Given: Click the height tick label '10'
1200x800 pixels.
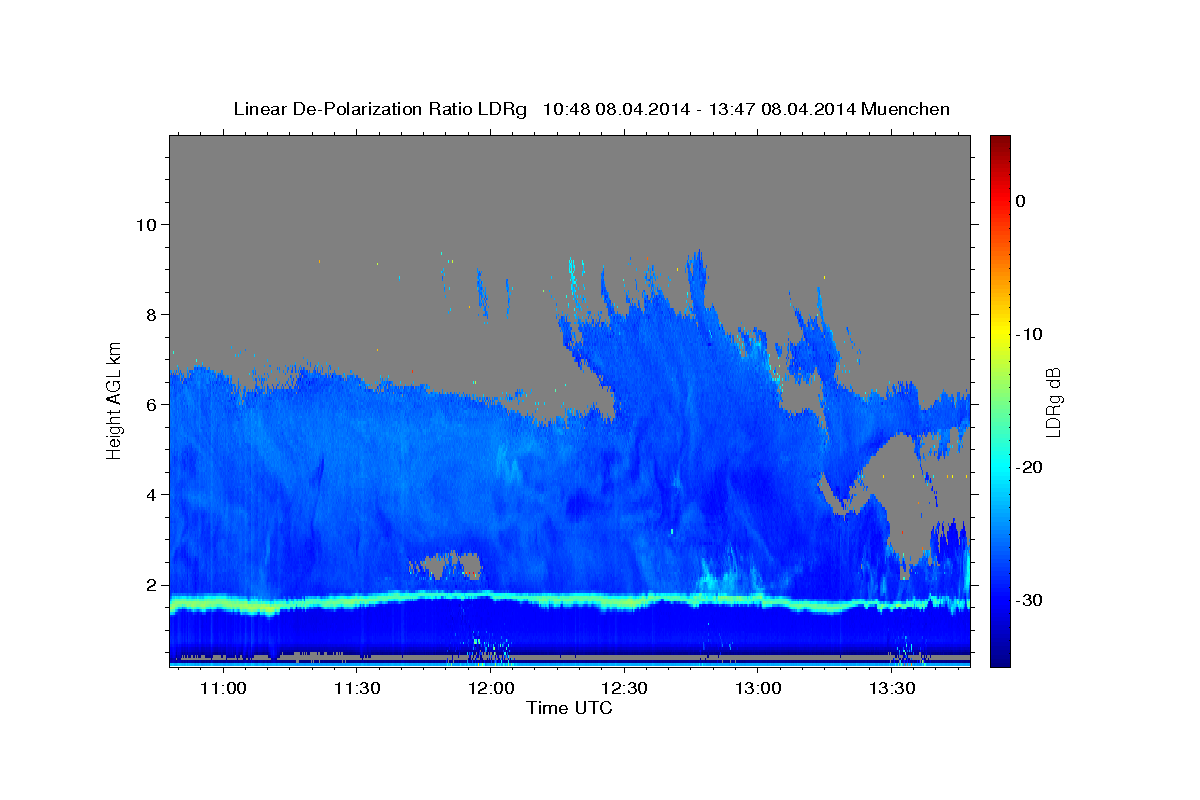Looking at the screenshot, I should (x=146, y=224).
